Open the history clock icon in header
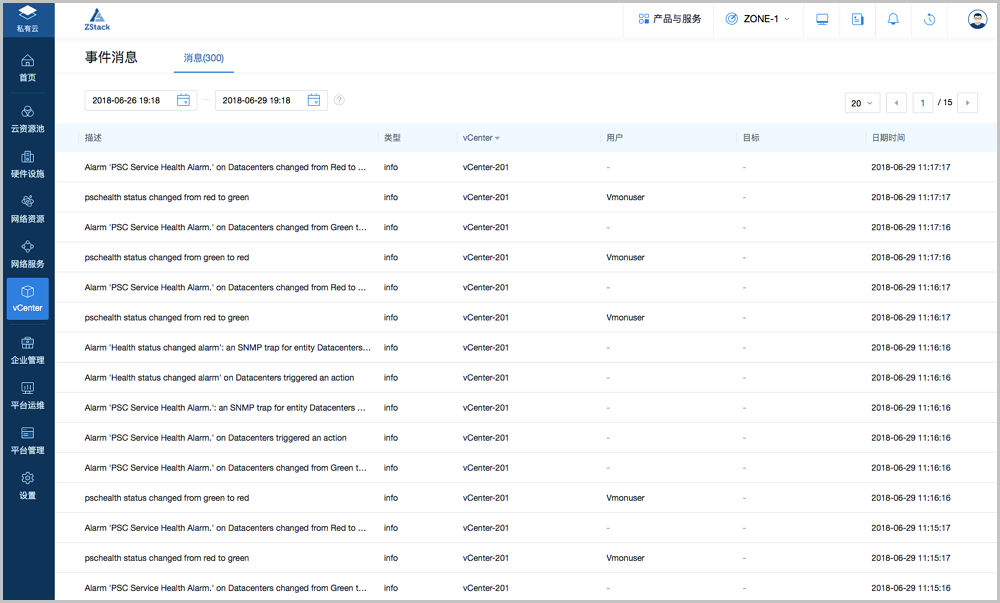Image resolution: width=1000 pixels, height=603 pixels. coord(929,19)
